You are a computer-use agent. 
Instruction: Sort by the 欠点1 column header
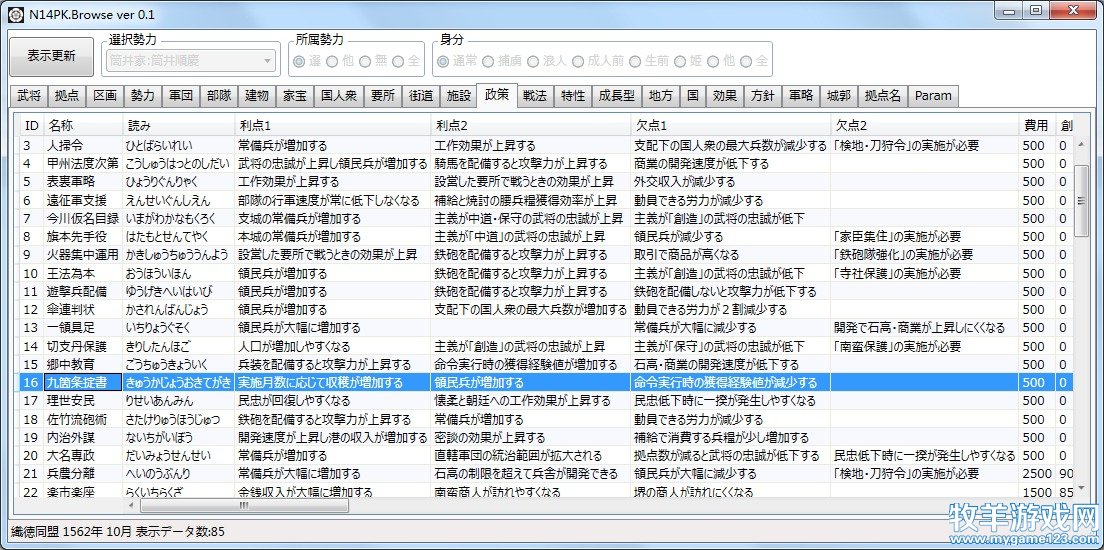tap(731, 126)
